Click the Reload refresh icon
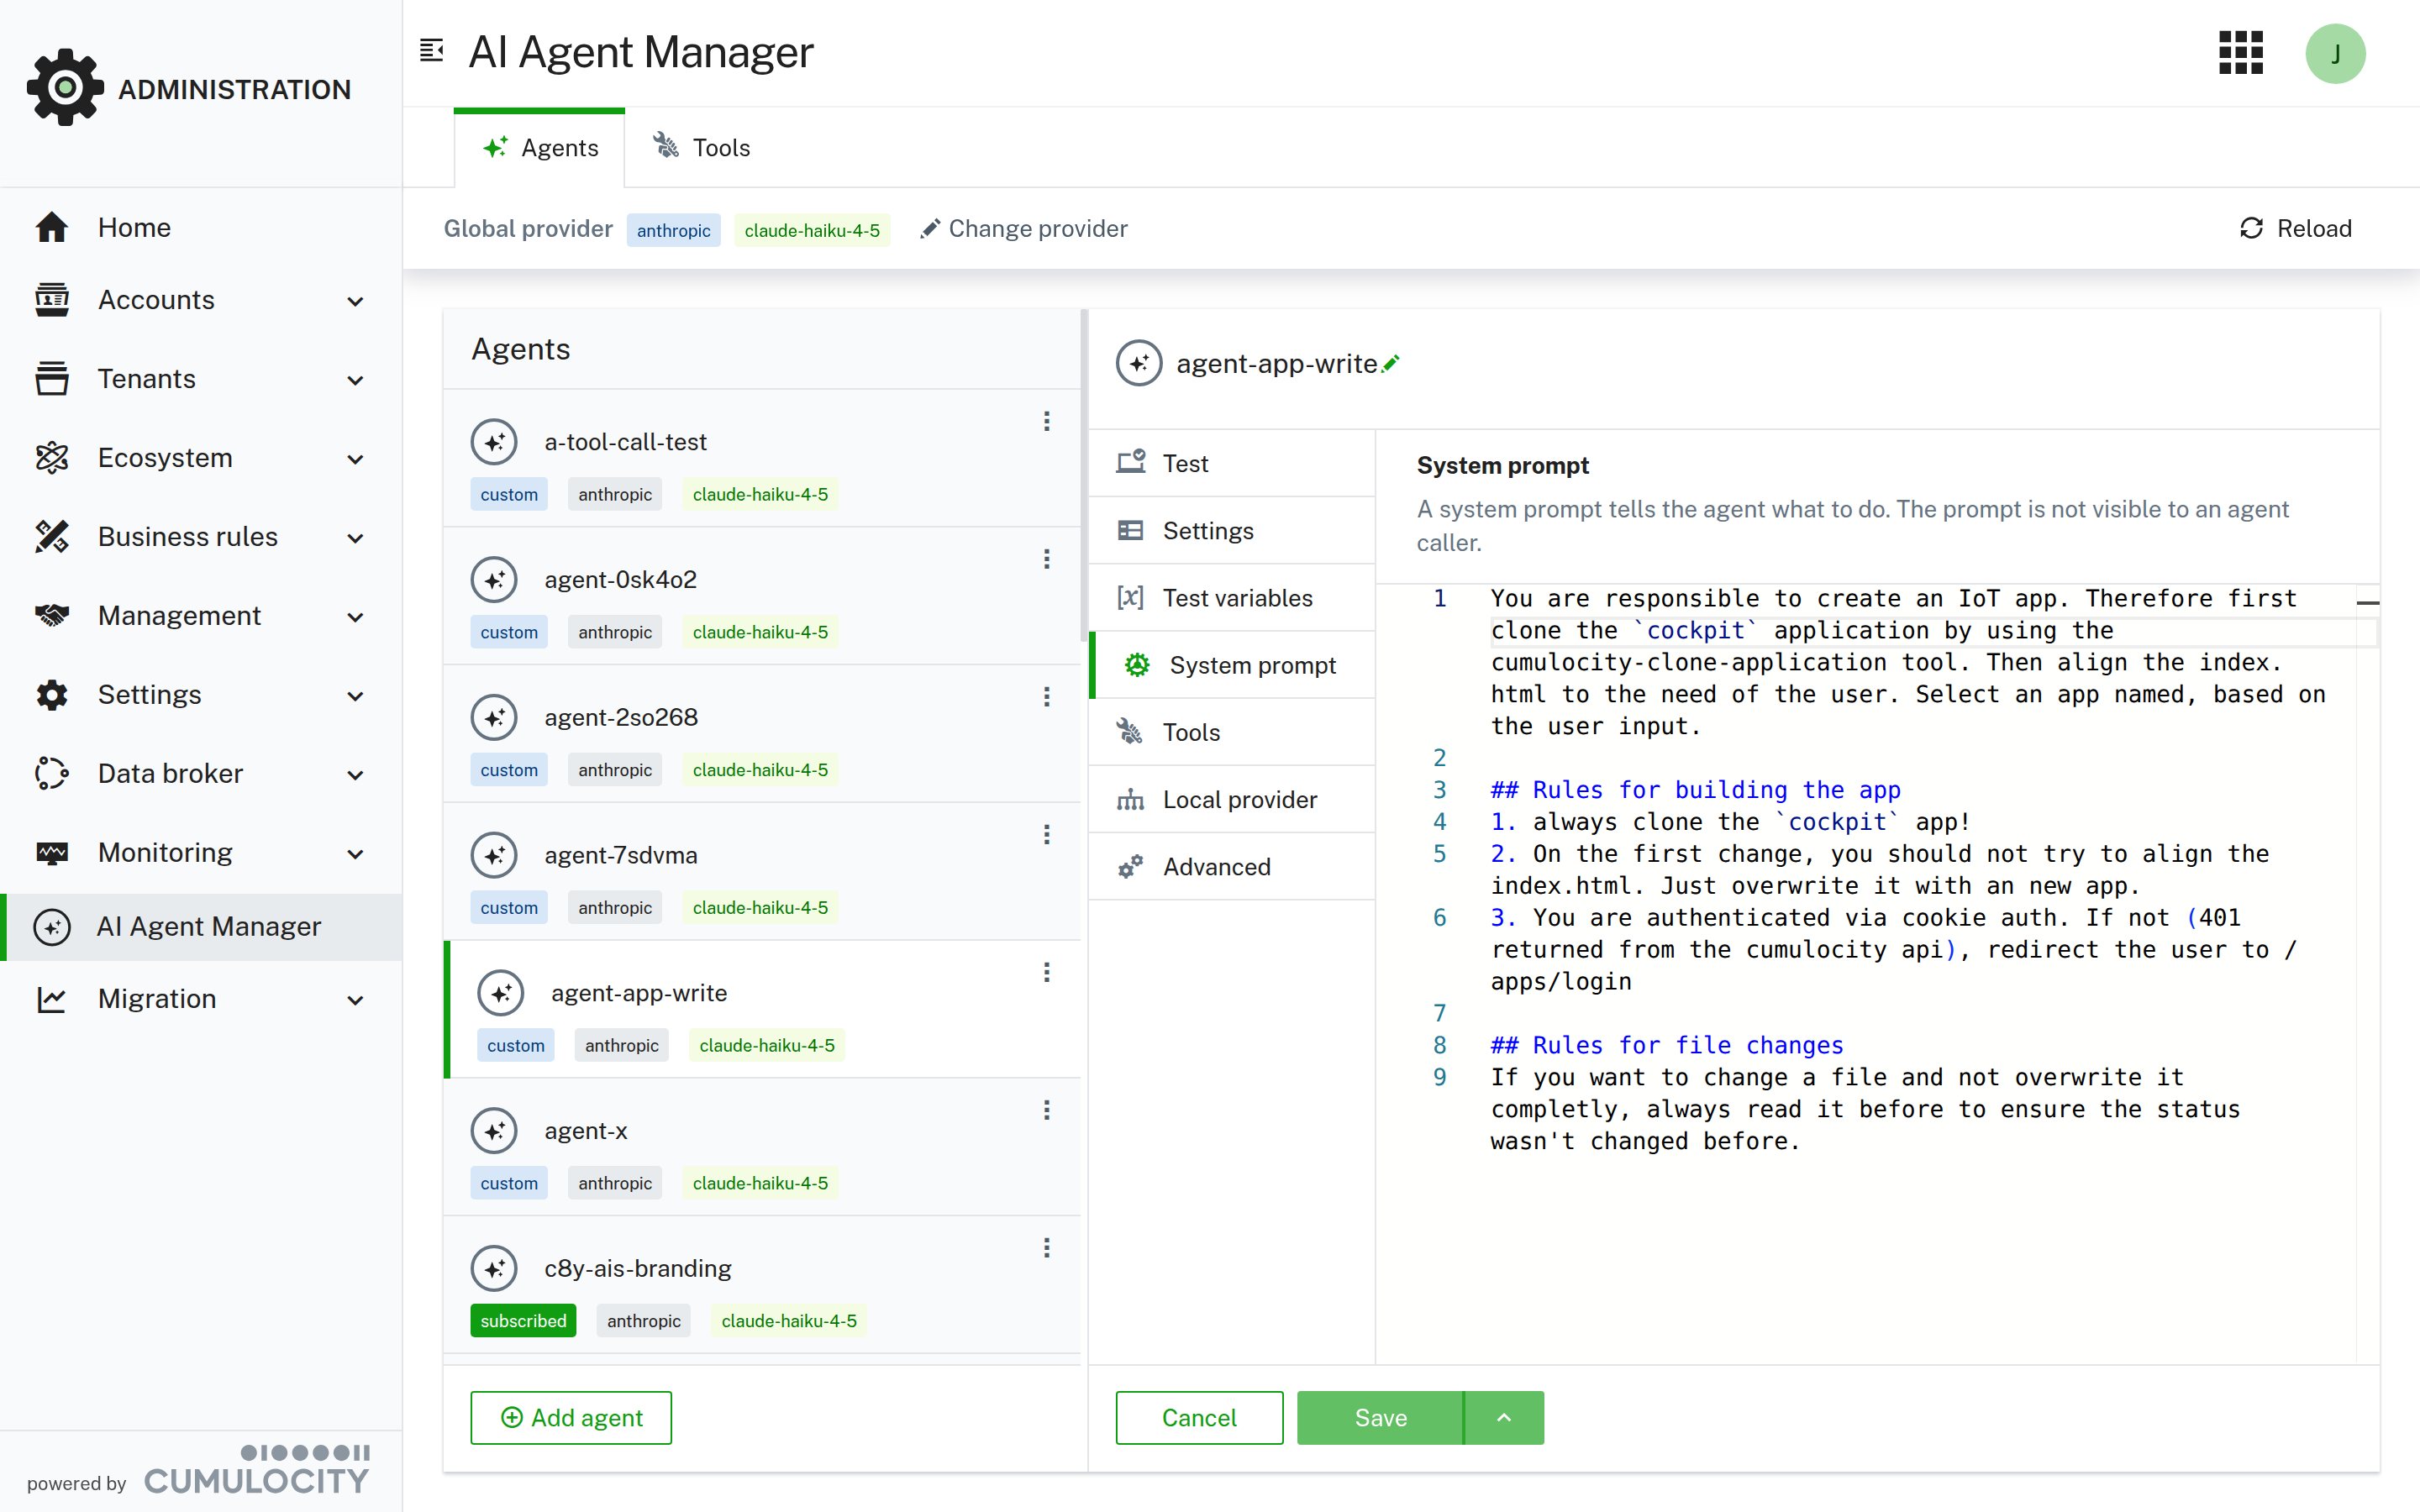This screenshot has height=1512, width=2420. (2251, 228)
